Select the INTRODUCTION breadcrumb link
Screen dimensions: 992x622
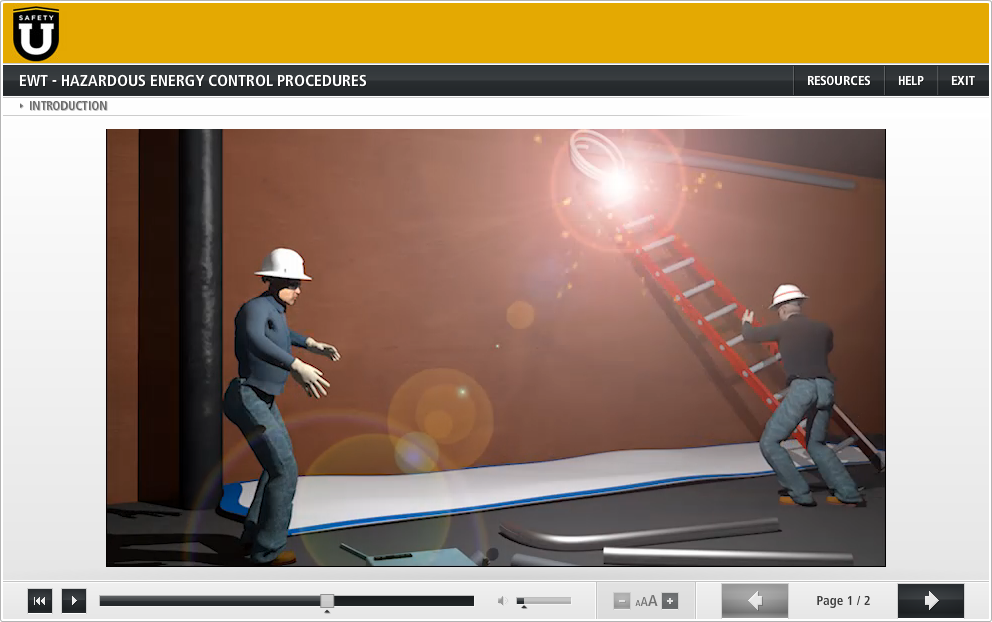coord(68,105)
